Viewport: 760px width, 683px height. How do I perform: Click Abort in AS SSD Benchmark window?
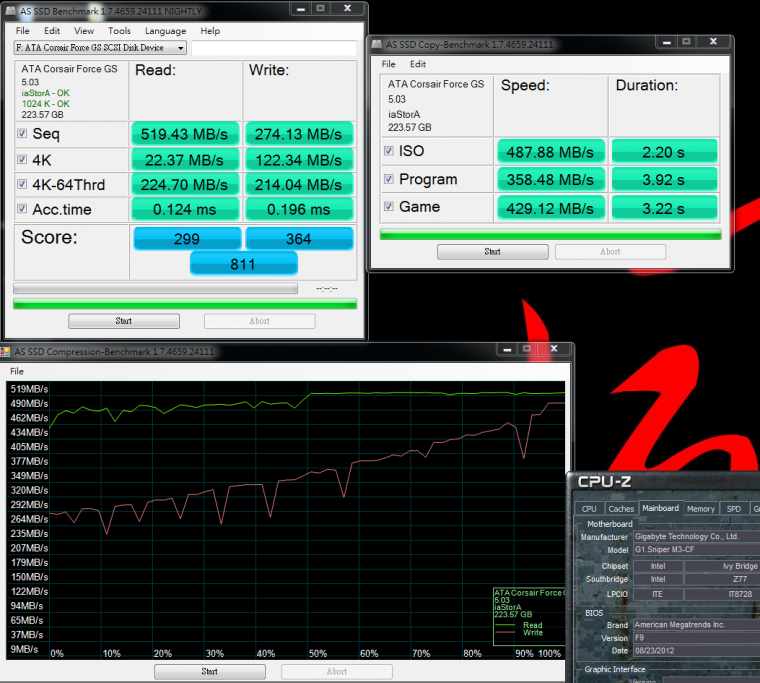259,321
